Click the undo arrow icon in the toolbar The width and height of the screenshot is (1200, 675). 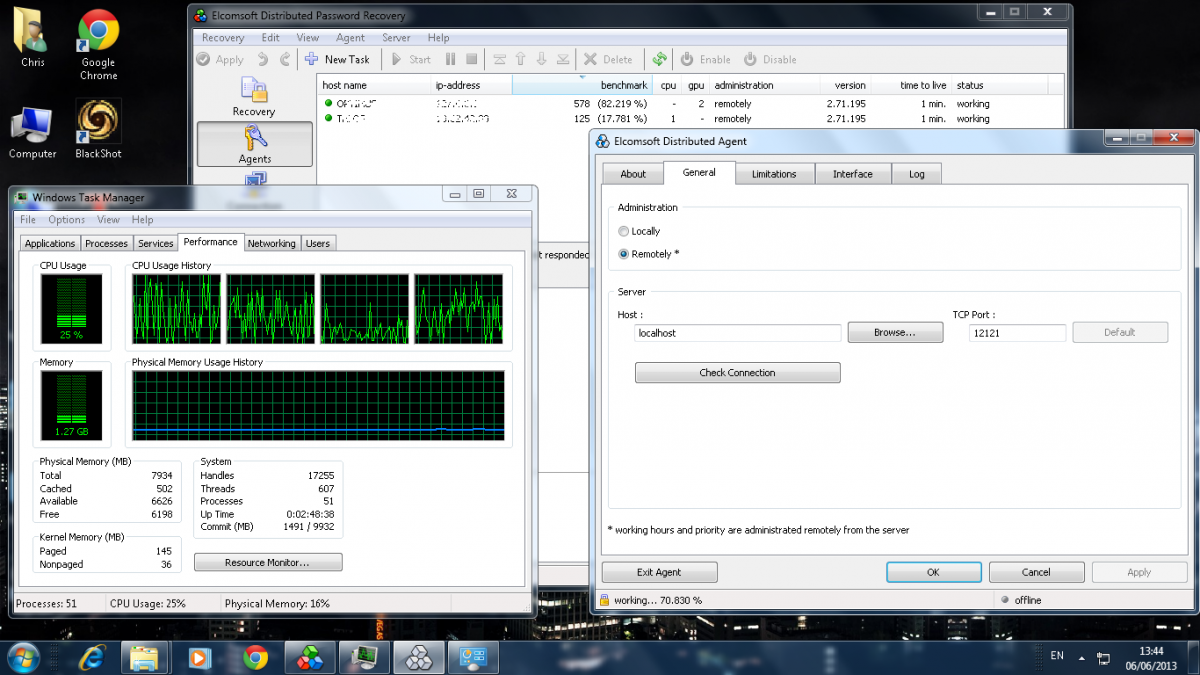[x=263, y=59]
